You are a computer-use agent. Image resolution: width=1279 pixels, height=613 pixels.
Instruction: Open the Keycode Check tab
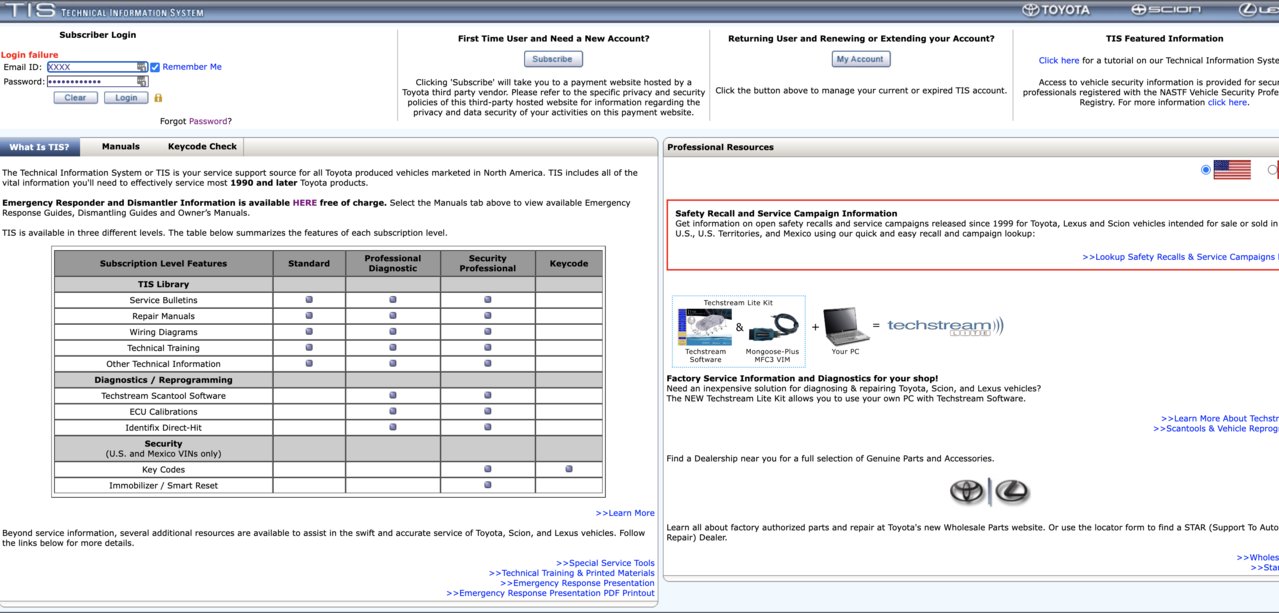click(x=202, y=147)
